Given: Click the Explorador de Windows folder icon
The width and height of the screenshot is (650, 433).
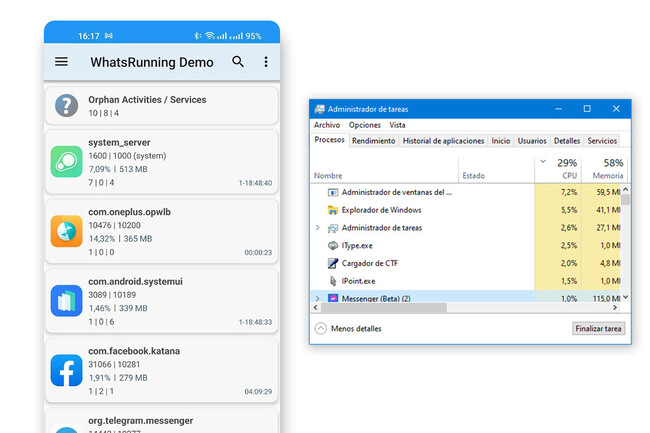Looking at the screenshot, I should tap(333, 210).
